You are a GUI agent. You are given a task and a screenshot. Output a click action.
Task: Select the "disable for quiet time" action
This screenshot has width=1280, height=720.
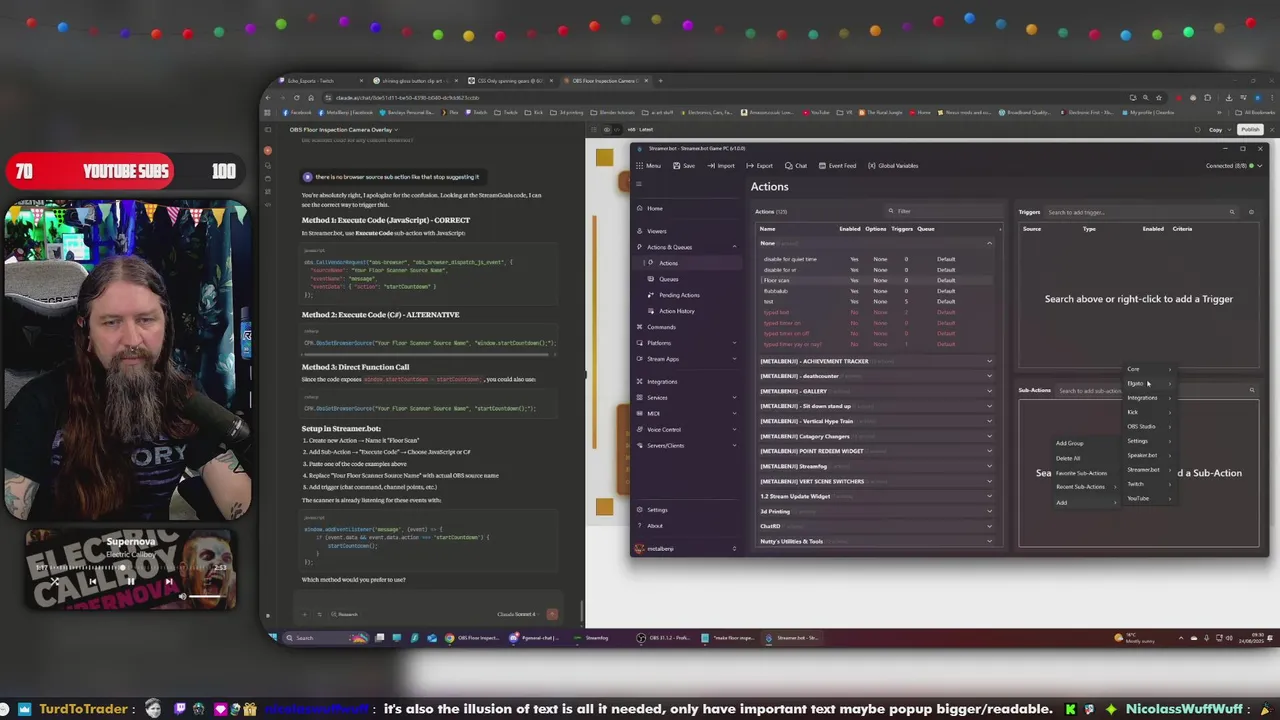click(877, 259)
